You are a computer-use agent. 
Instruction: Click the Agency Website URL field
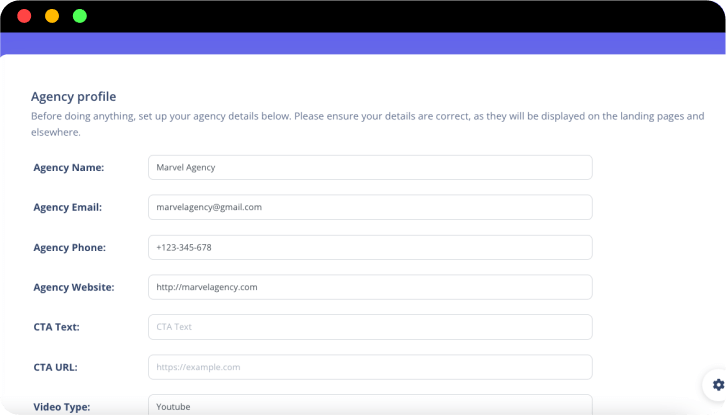[370, 287]
